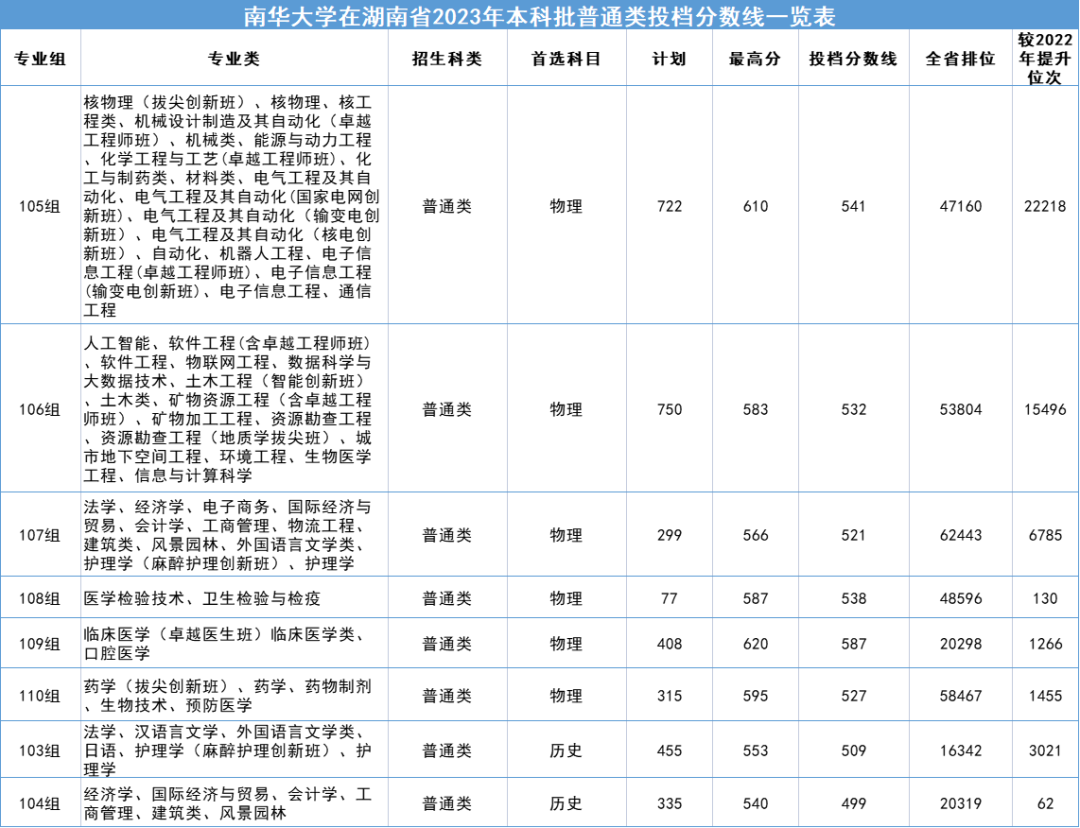This screenshot has width=1080, height=828.
Task: Select the 专业组 column header
Action: point(40,59)
